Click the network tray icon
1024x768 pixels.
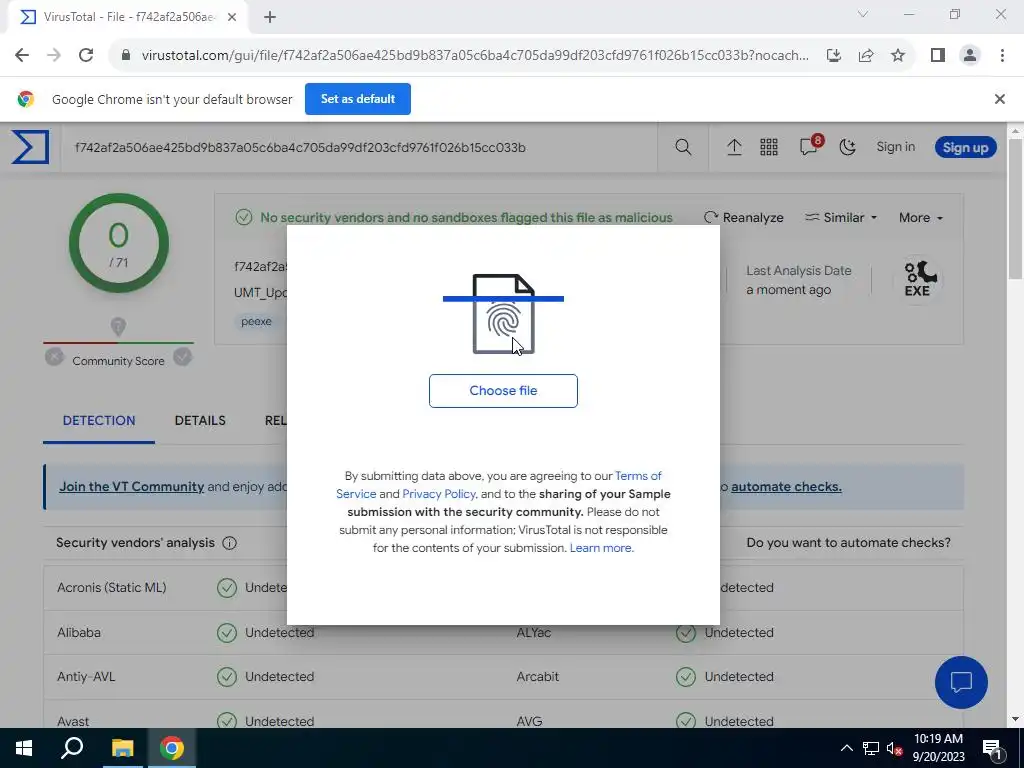pyautogui.click(x=871, y=748)
